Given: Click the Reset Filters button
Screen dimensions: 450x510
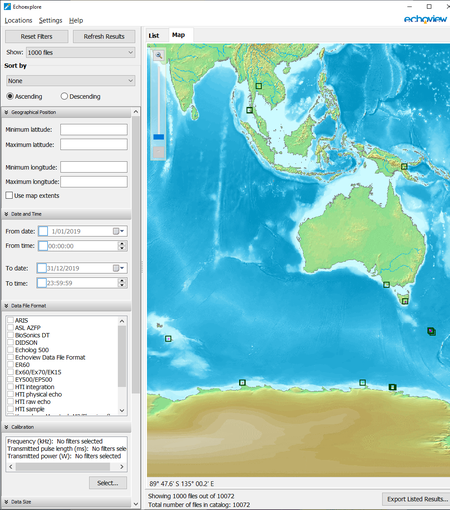Looking at the screenshot, I should pyautogui.click(x=37, y=36).
